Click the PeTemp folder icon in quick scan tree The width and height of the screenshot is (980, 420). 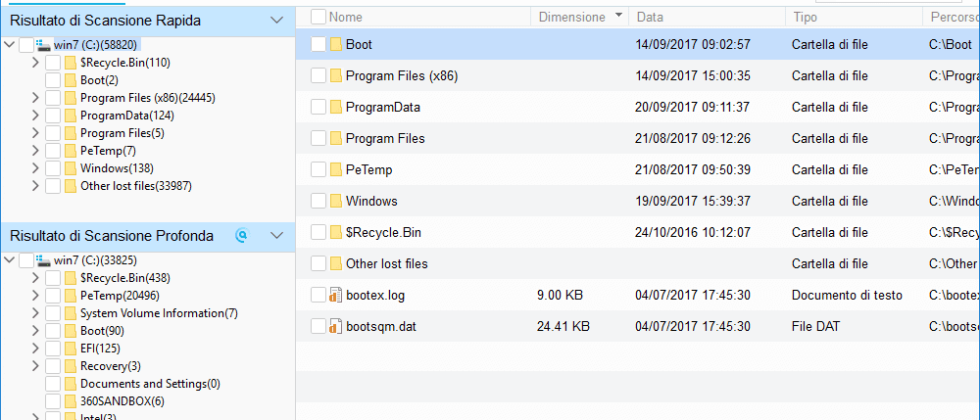coord(70,150)
